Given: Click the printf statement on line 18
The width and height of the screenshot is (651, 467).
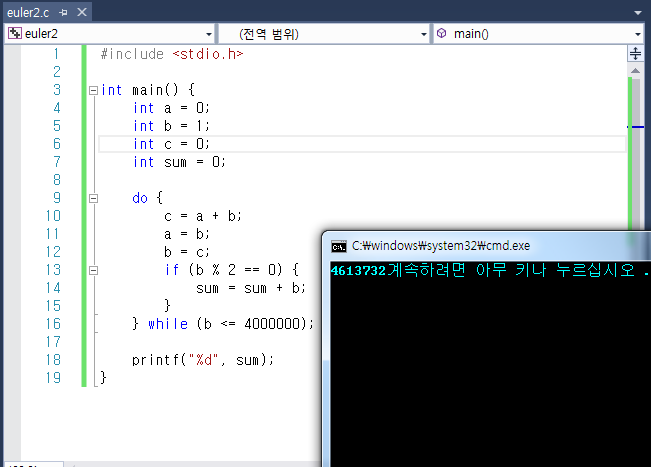Looking at the screenshot, I should [203, 360].
